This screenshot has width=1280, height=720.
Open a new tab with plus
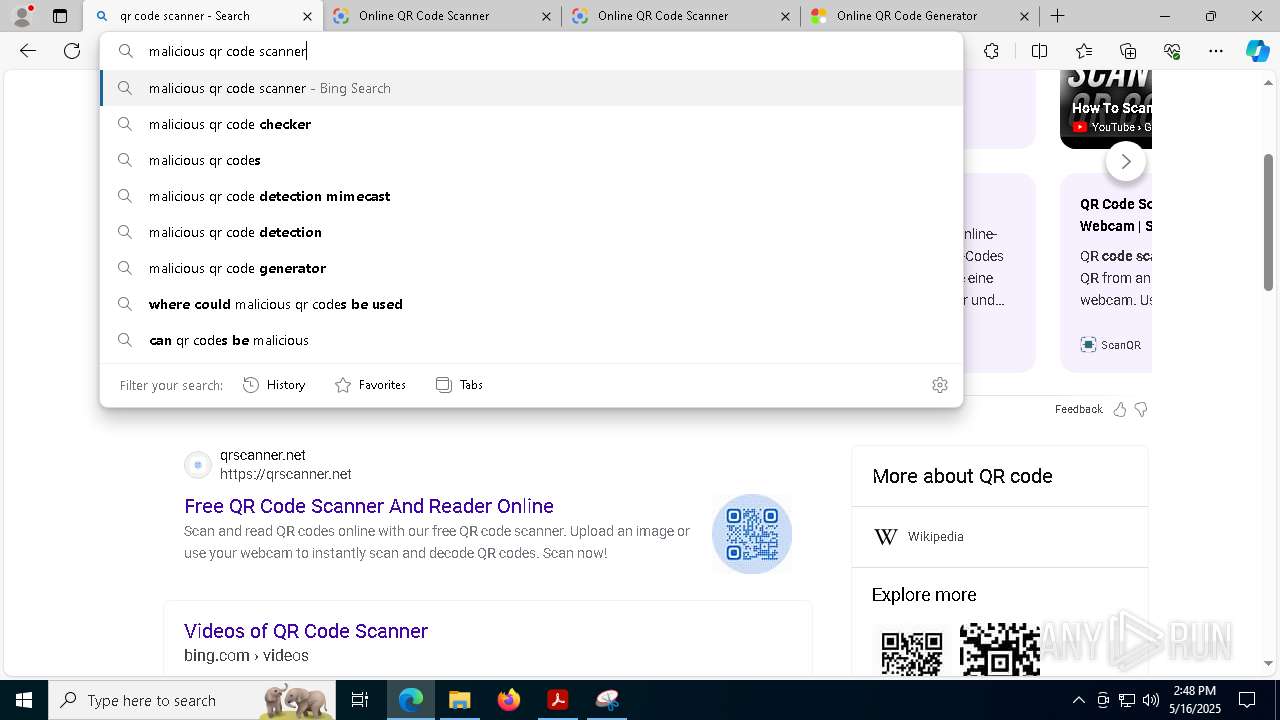coord(1057,16)
